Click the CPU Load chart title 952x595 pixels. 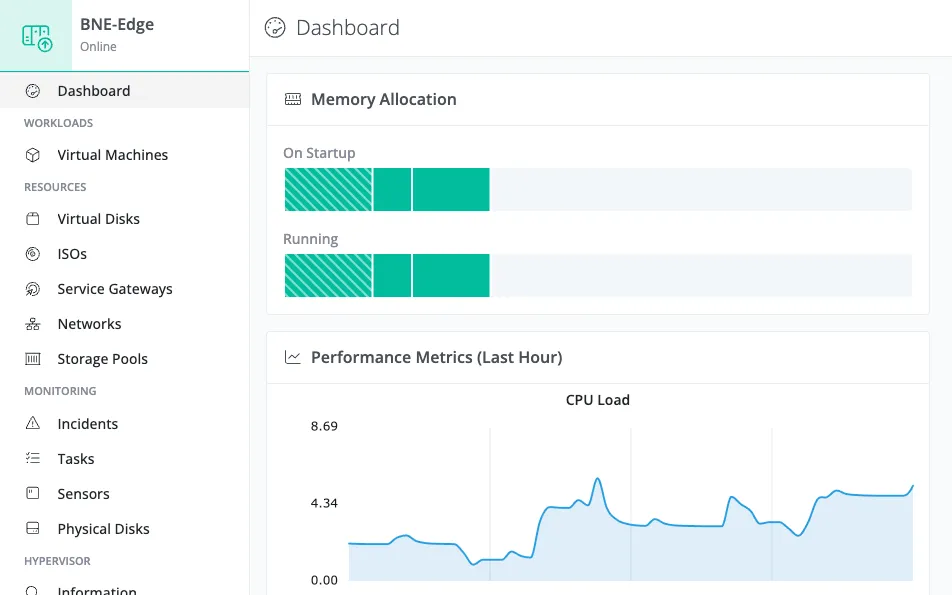coord(597,400)
